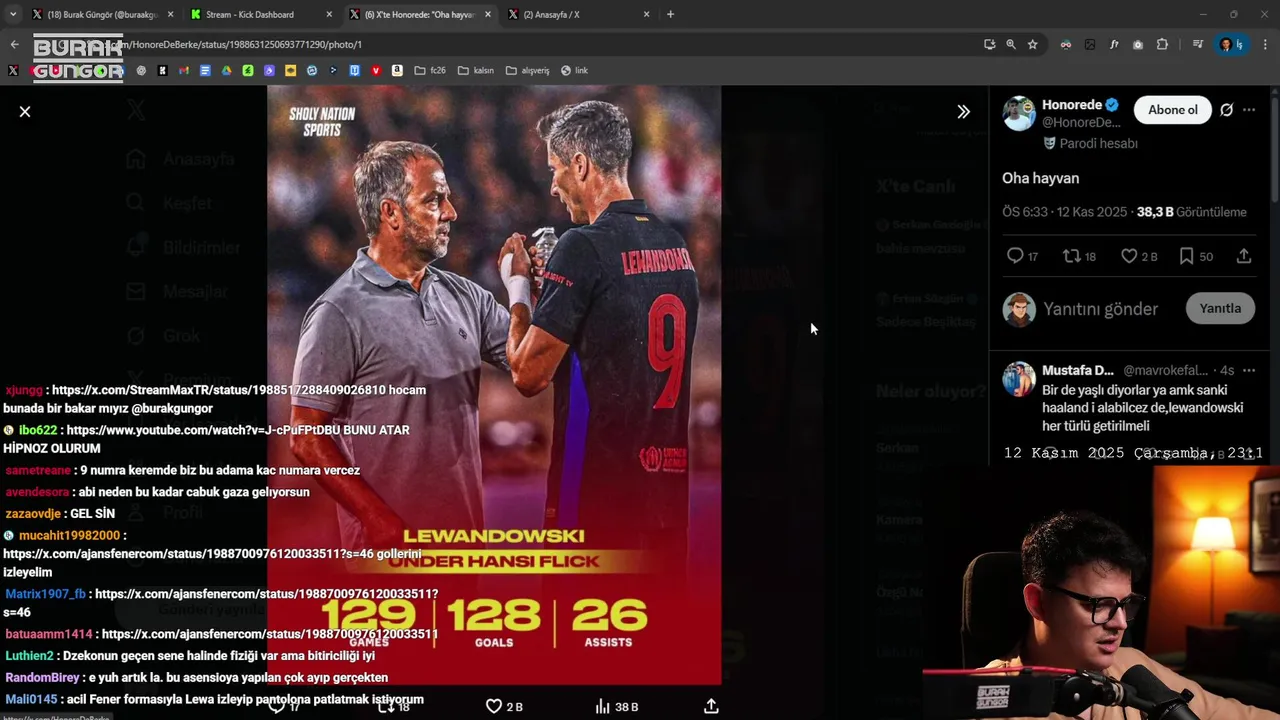Open the Grok explain icon beside Abone ol
1280x720 pixels.
click(x=1226, y=110)
